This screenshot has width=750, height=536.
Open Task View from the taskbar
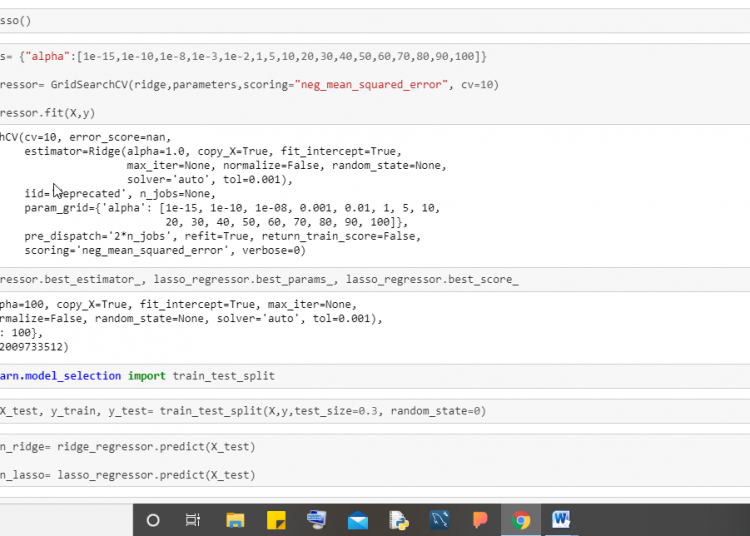point(193,520)
